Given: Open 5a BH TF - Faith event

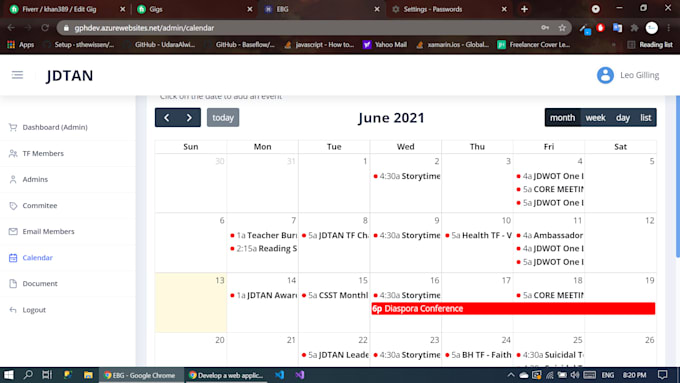Looking at the screenshot, I should point(478,355).
